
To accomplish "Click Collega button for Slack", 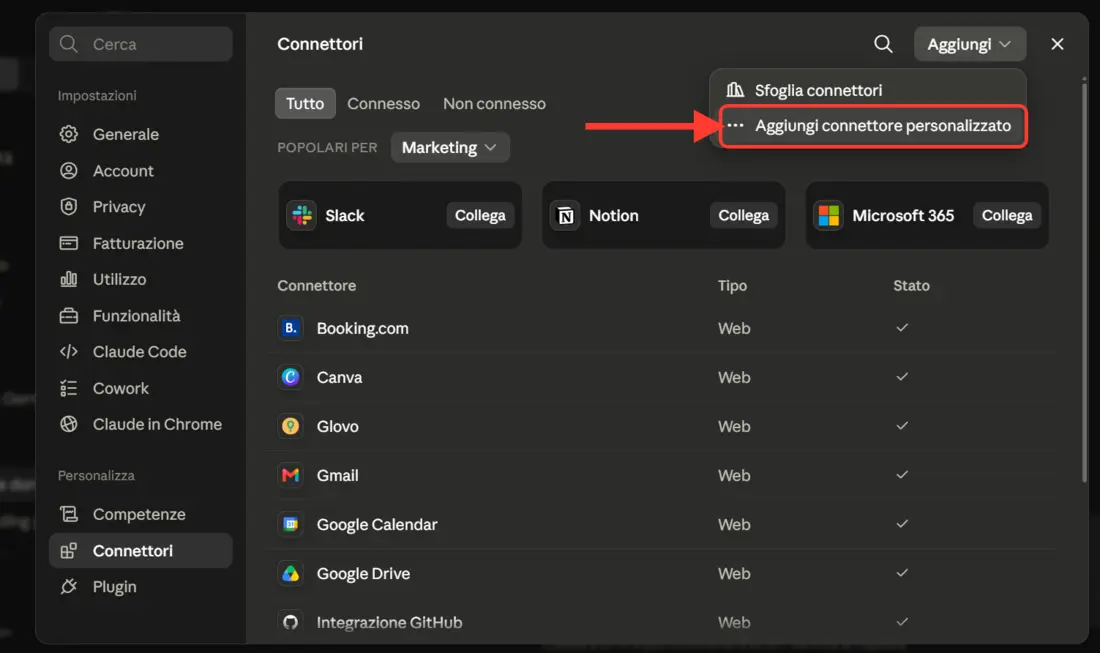I will [x=481, y=215].
